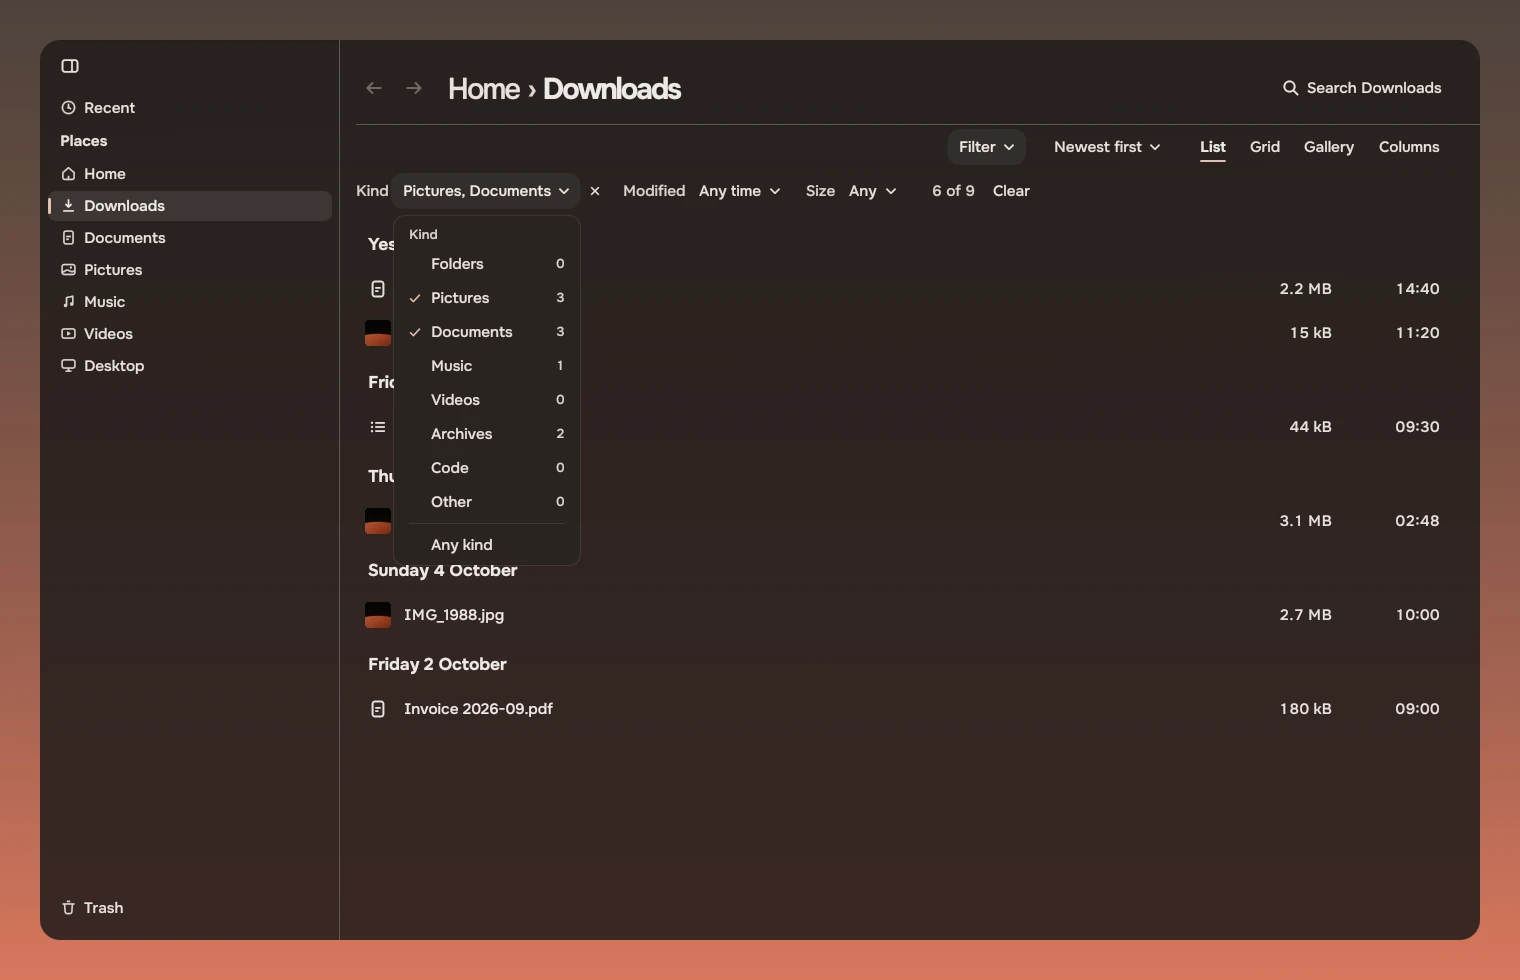Viewport: 1520px width, 980px height.
Task: Check Code in the Kind menu
Action: (x=487, y=468)
